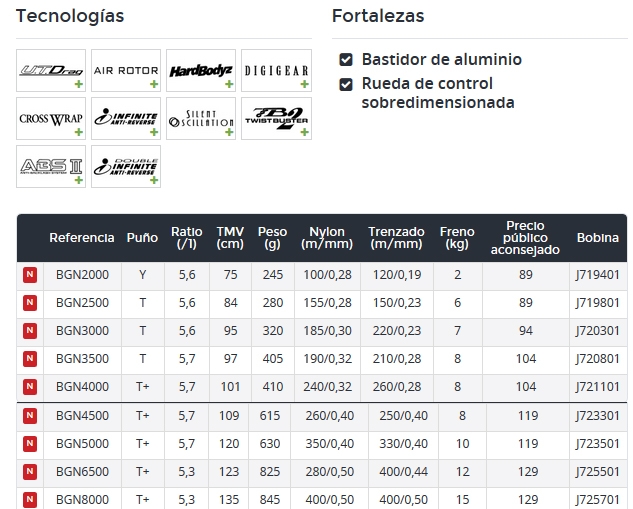Click the red N badge for BGN4500

coord(30,416)
